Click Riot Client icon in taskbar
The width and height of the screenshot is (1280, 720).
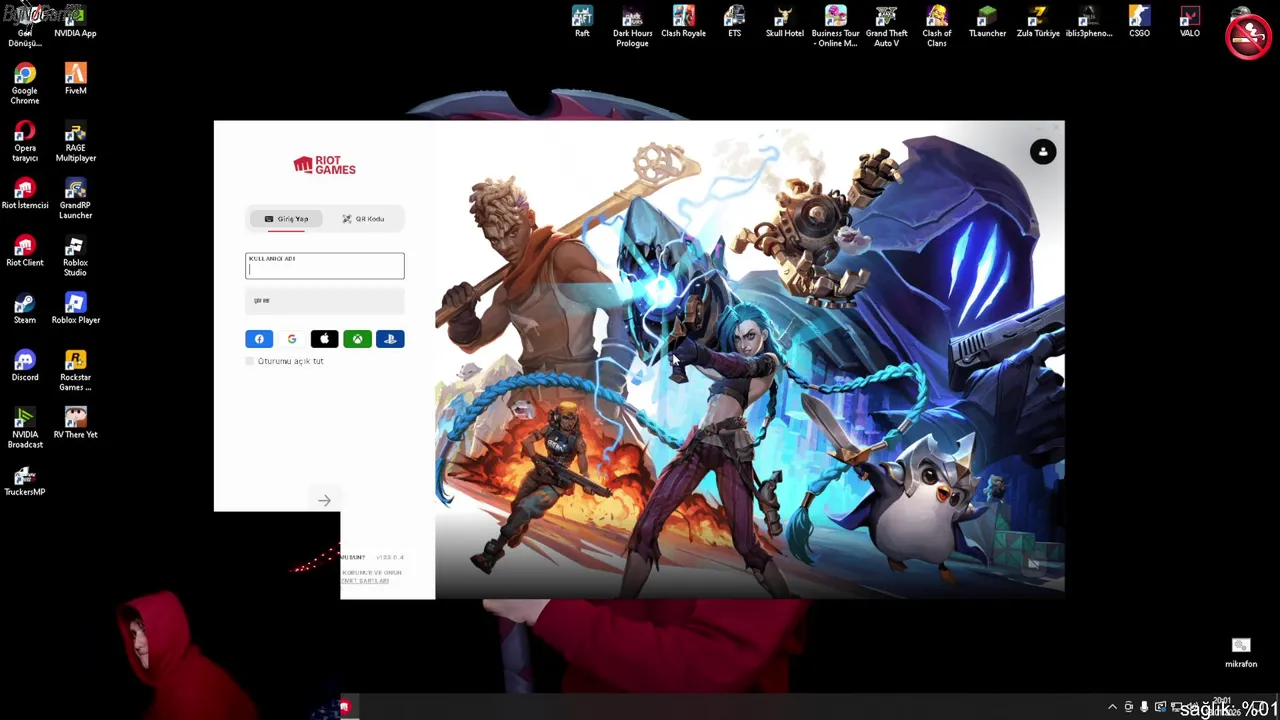point(344,708)
